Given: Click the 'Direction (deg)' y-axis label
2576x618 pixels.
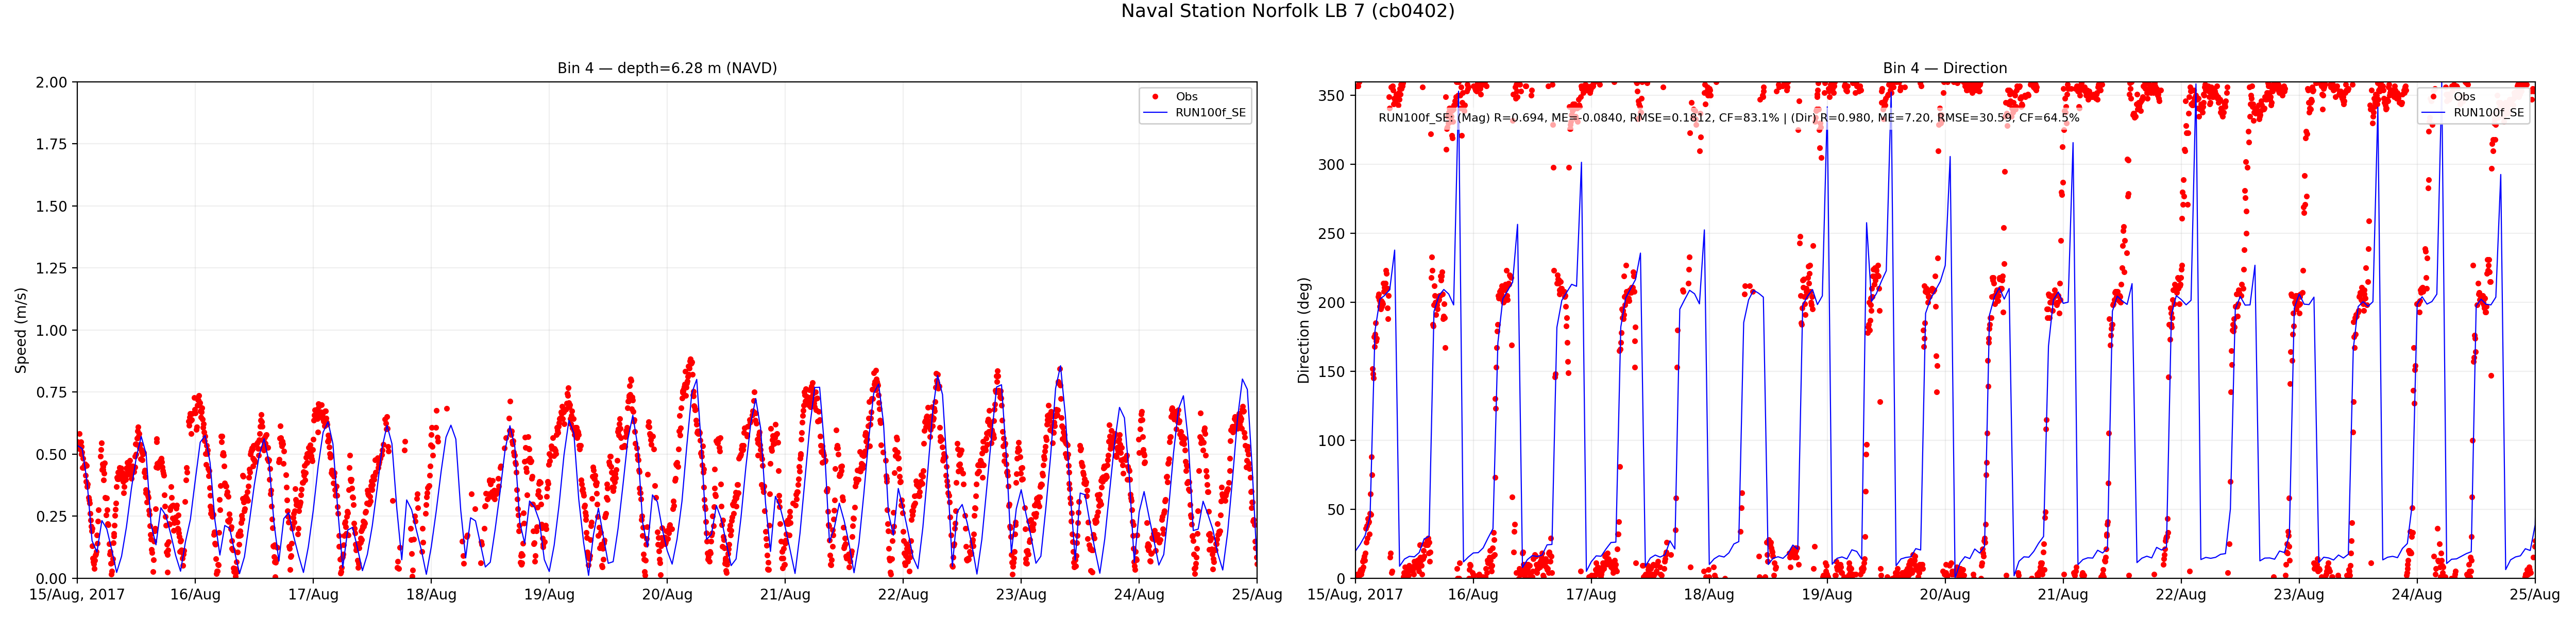Looking at the screenshot, I should click(1303, 330).
